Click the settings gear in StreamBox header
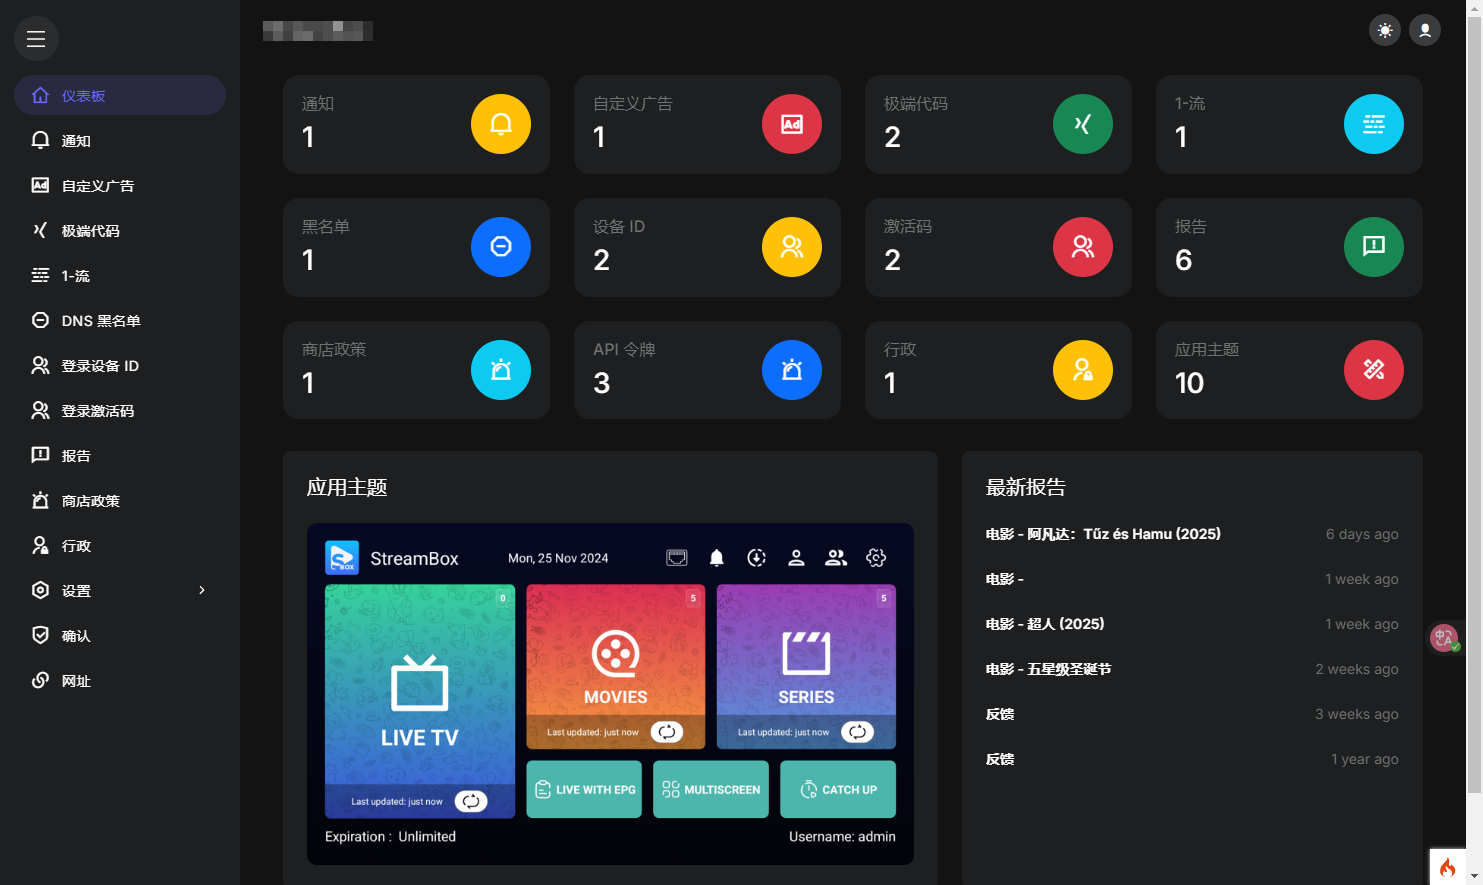1483x885 pixels. point(876,558)
